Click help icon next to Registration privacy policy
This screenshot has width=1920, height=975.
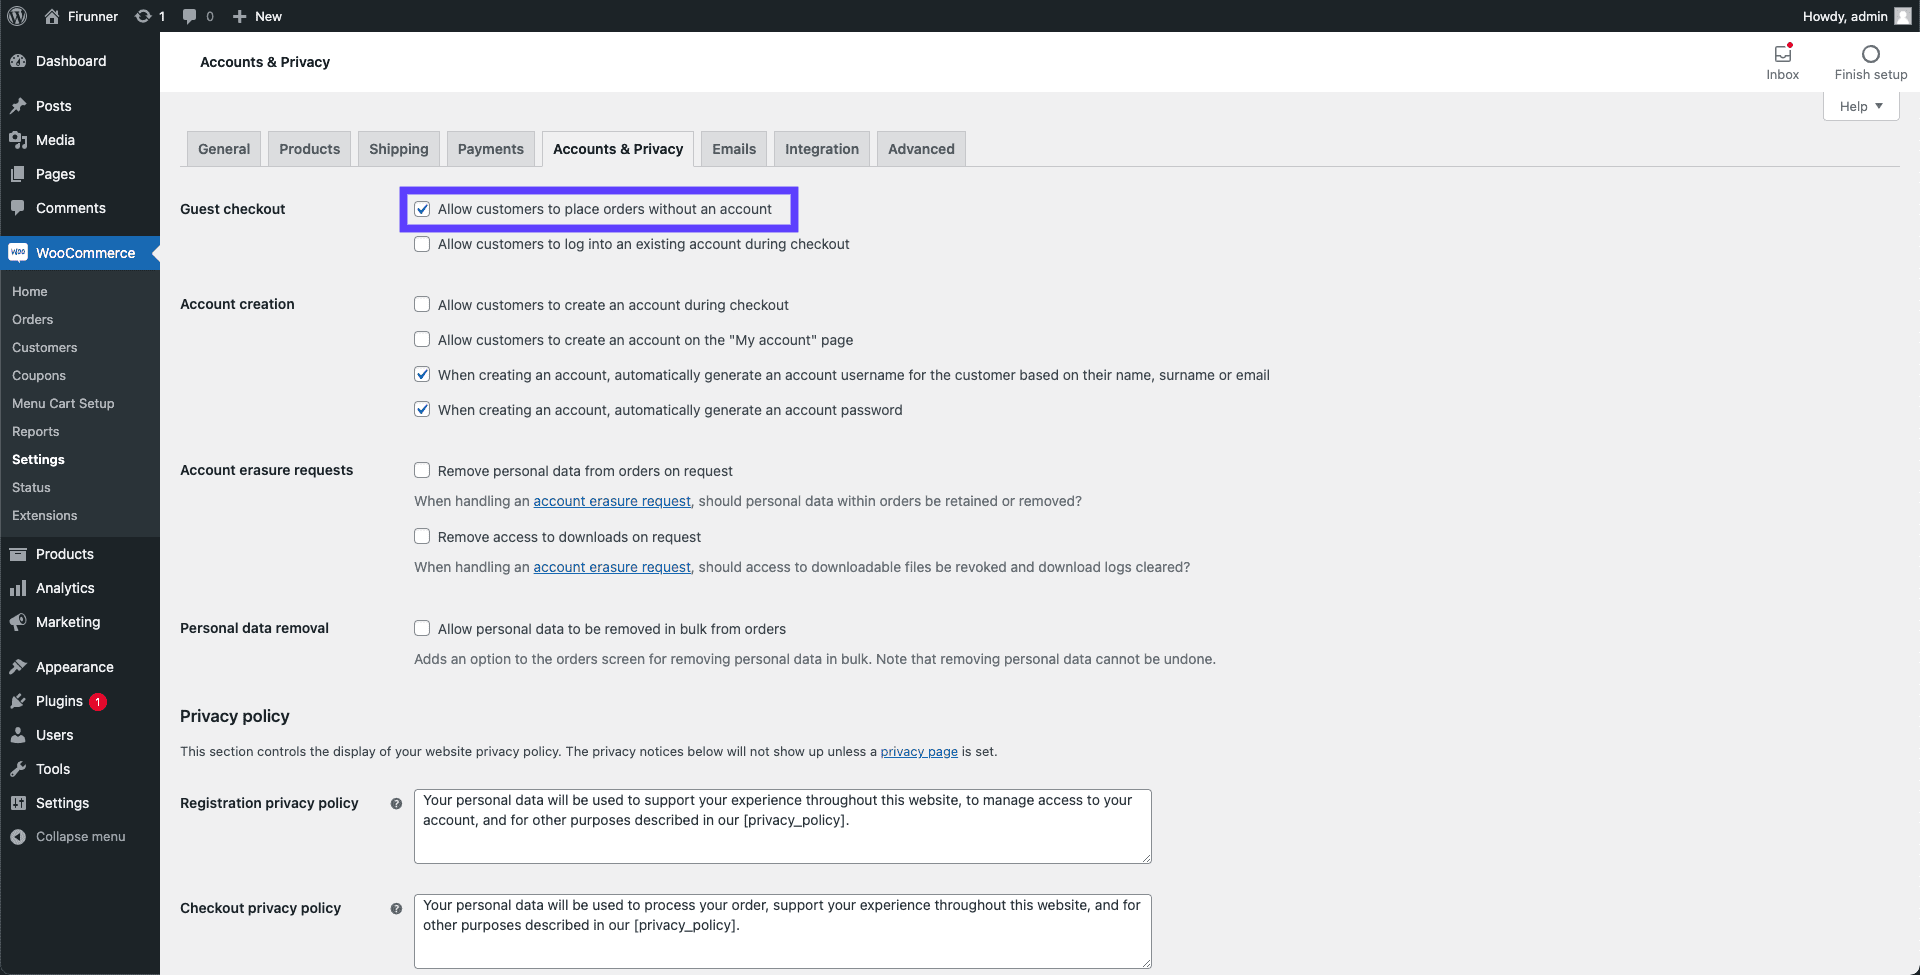click(x=396, y=804)
